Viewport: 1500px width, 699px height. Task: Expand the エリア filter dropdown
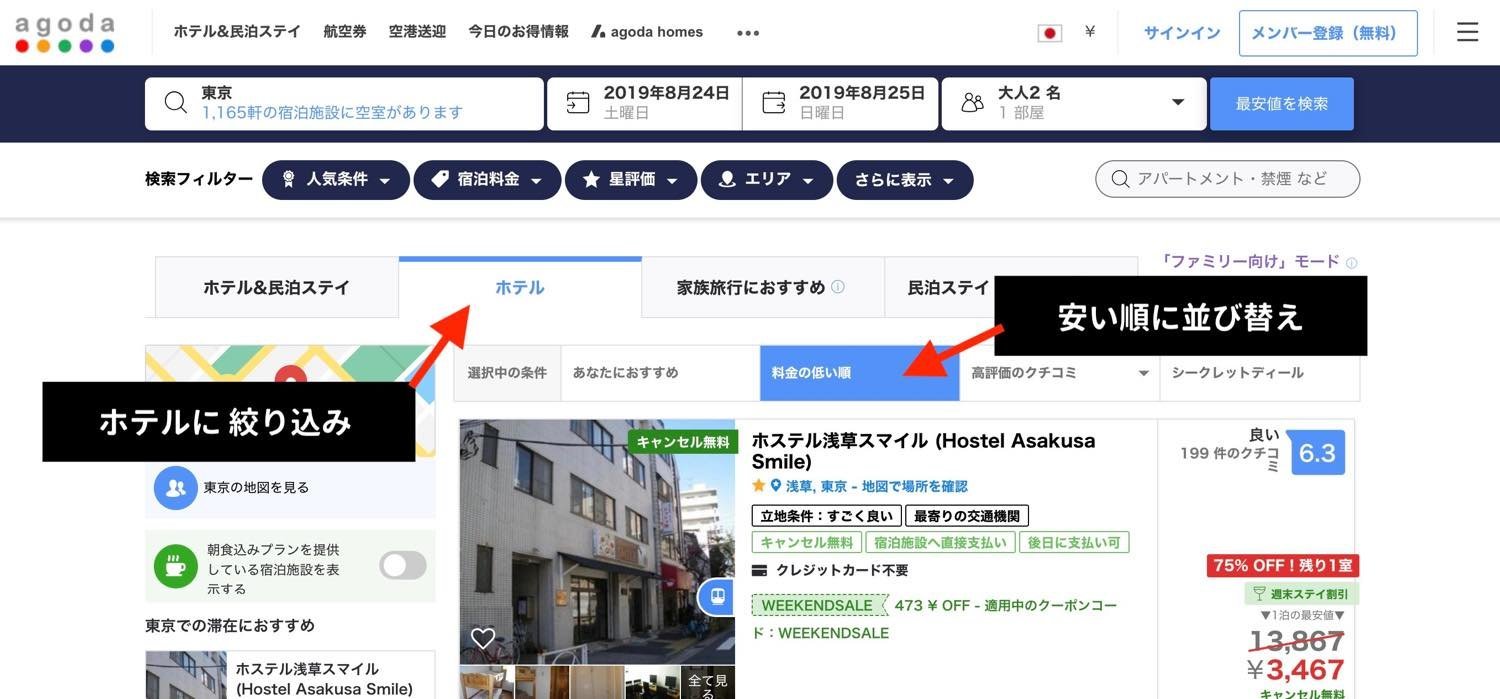tap(767, 180)
